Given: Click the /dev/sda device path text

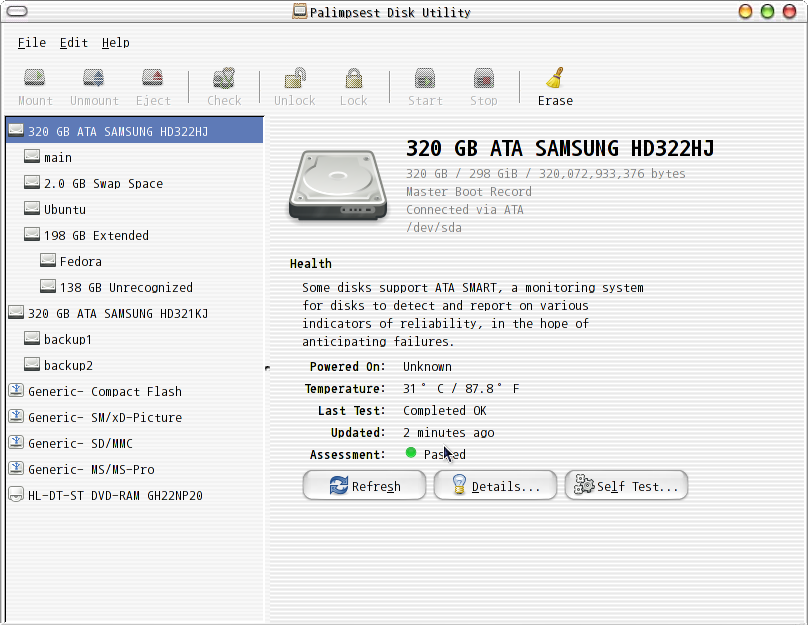Looking at the screenshot, I should (x=434, y=228).
